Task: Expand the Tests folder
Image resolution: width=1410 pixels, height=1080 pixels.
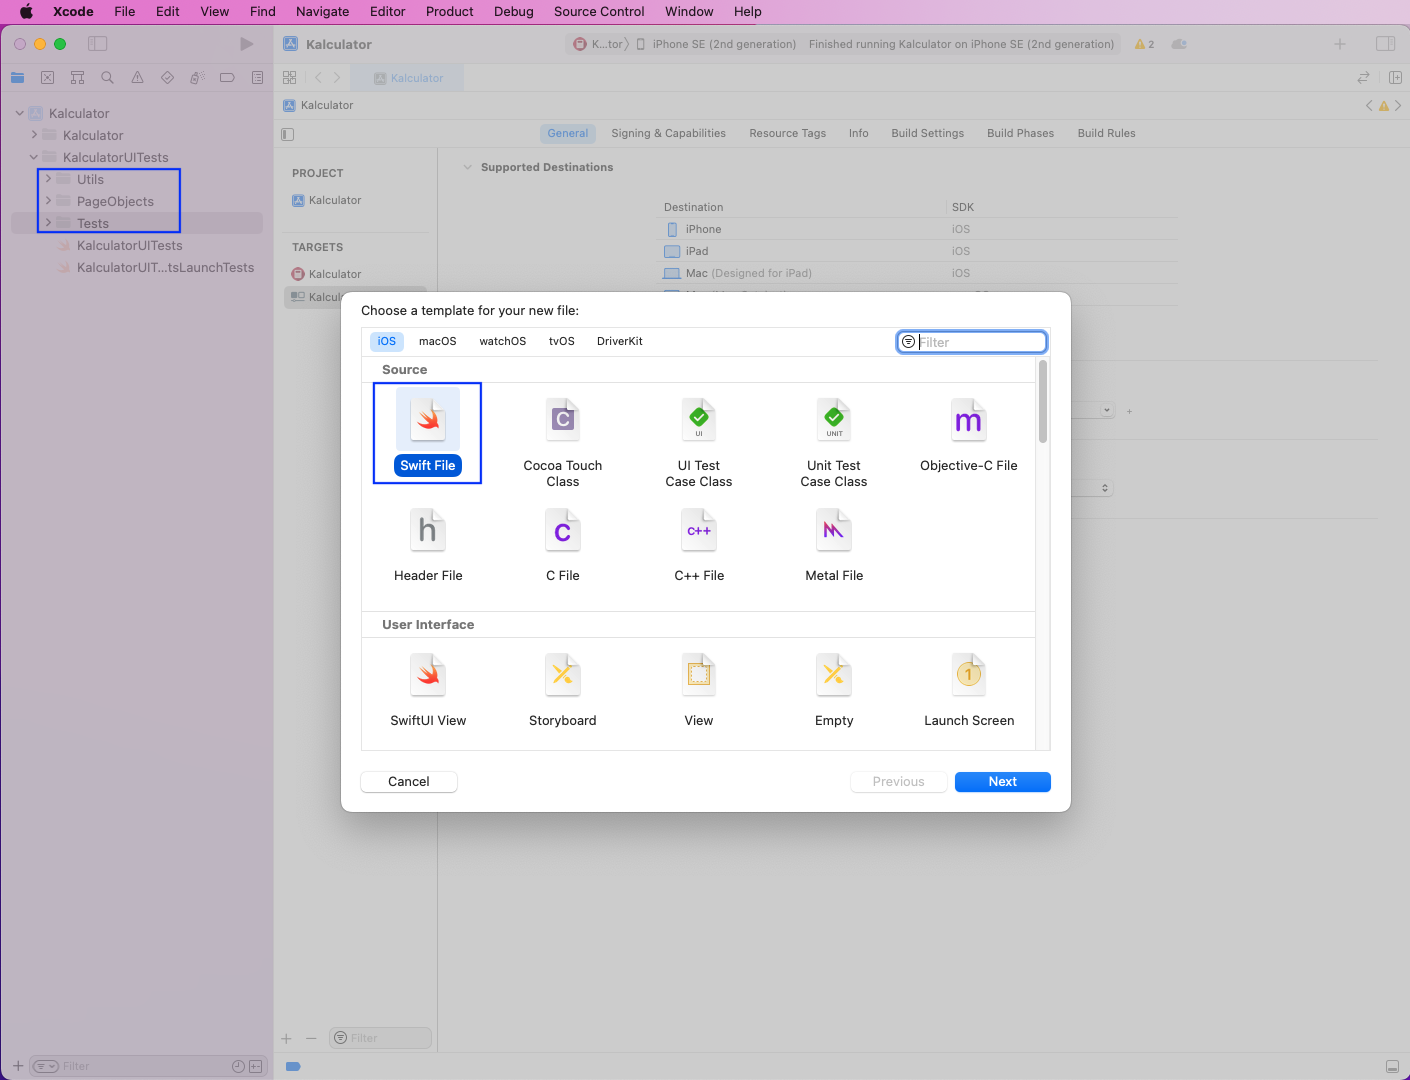Action: tap(48, 223)
